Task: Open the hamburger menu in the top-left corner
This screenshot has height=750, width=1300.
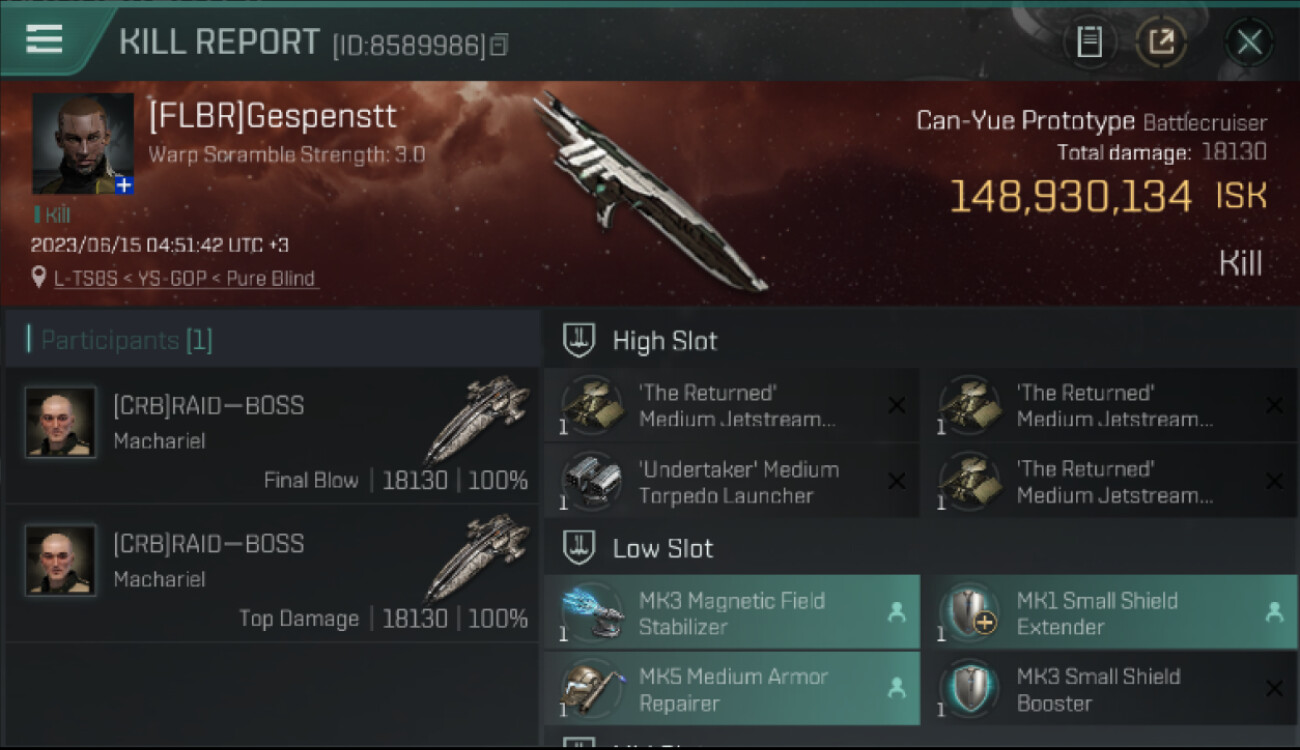Action: tap(44, 39)
